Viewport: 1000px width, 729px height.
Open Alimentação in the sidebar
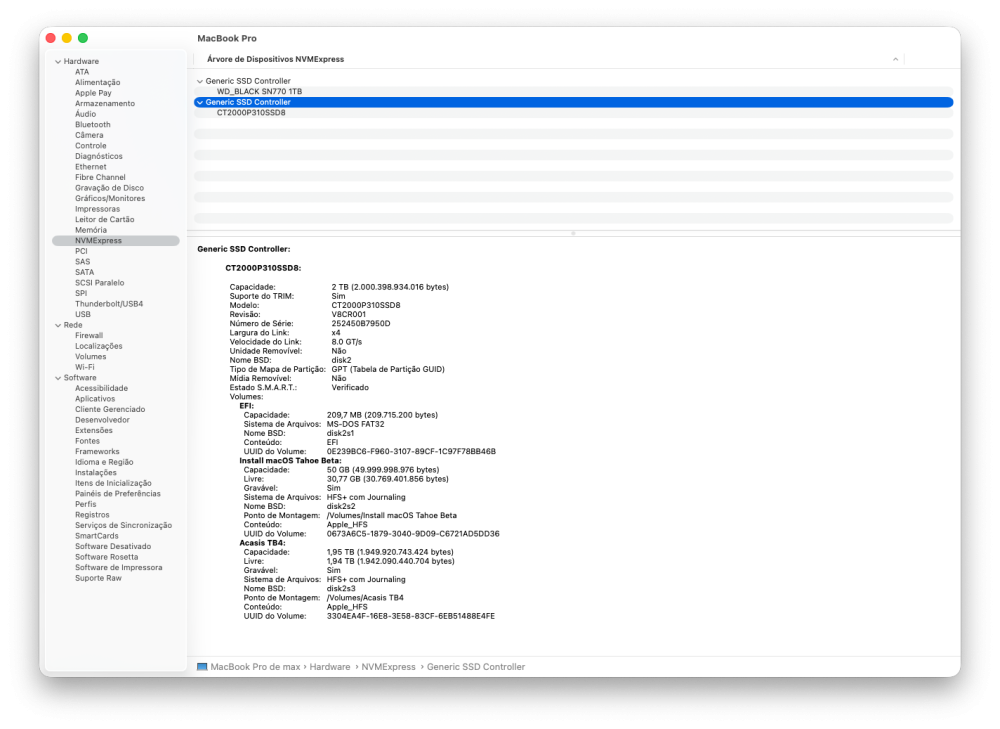pyautogui.click(x=98, y=82)
